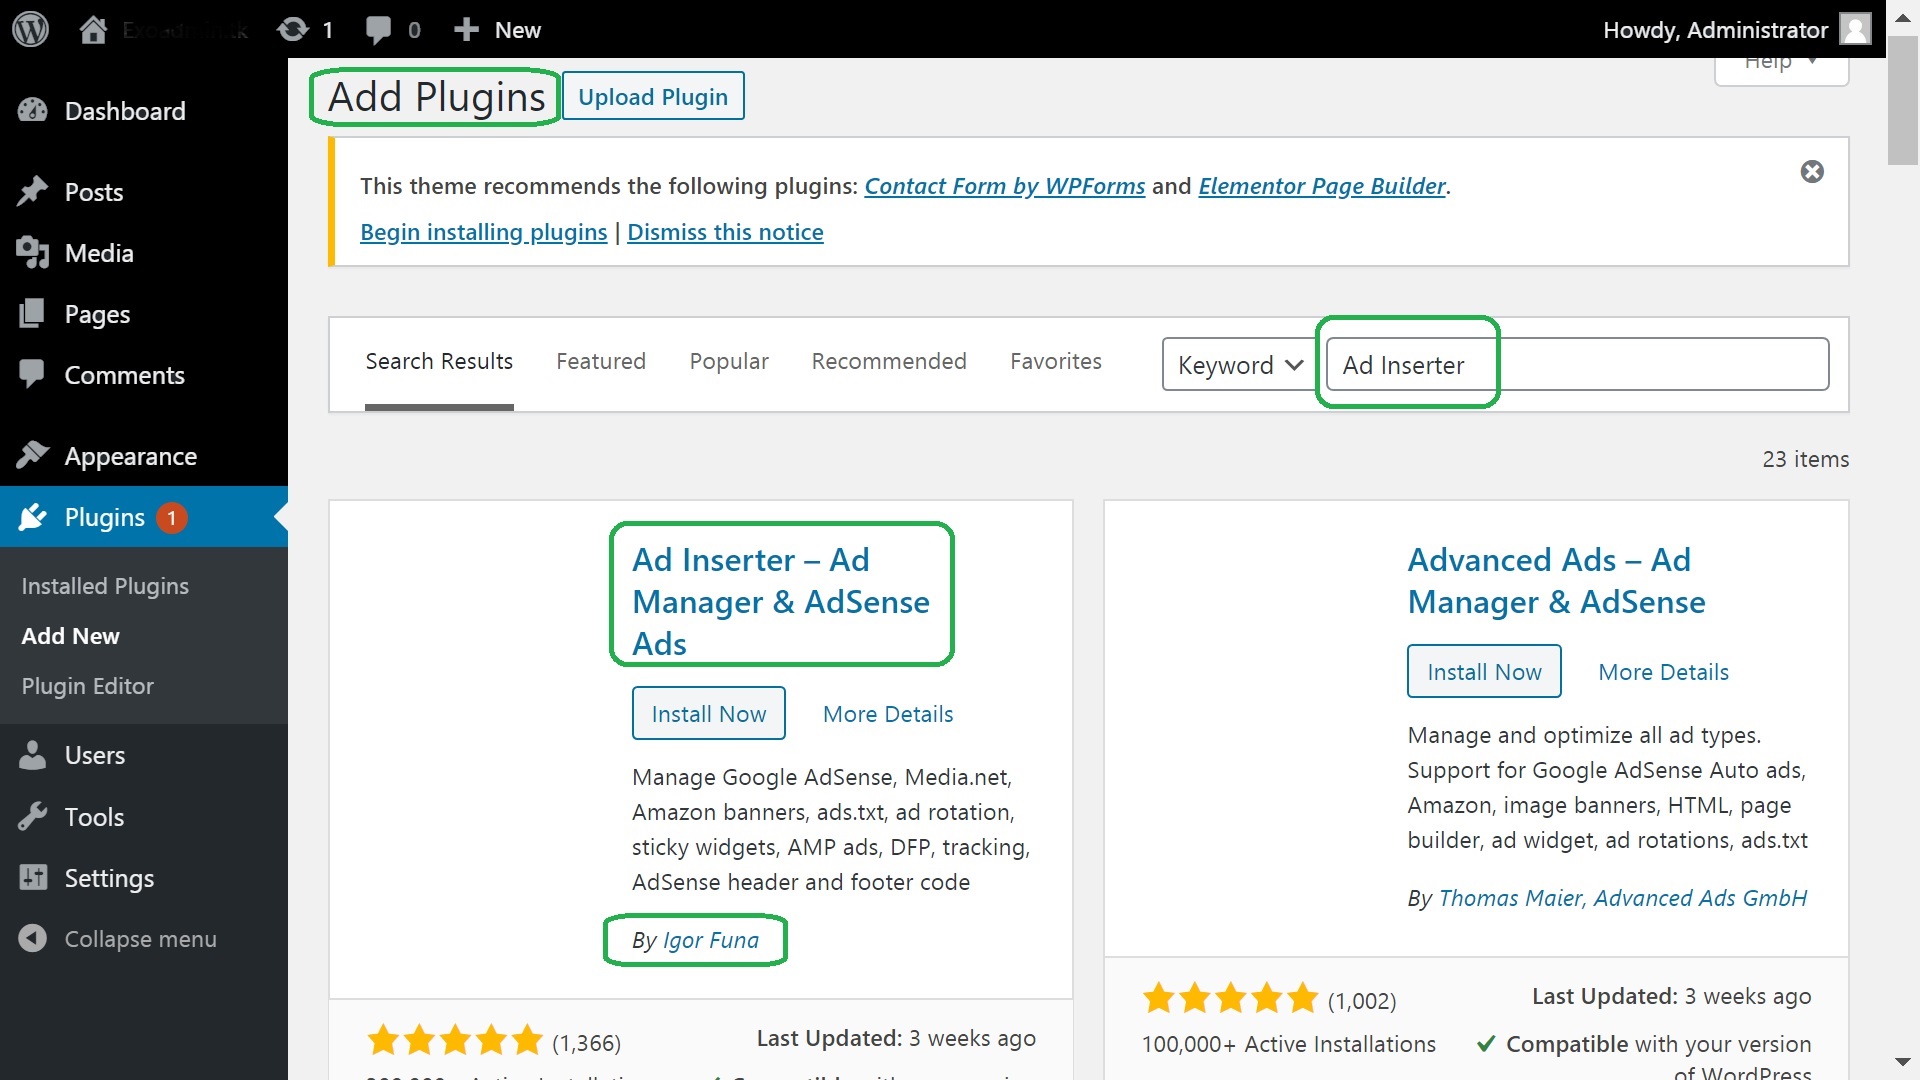Install the Ad Inserter plugin now
The height and width of the screenshot is (1080, 1920).
point(708,713)
